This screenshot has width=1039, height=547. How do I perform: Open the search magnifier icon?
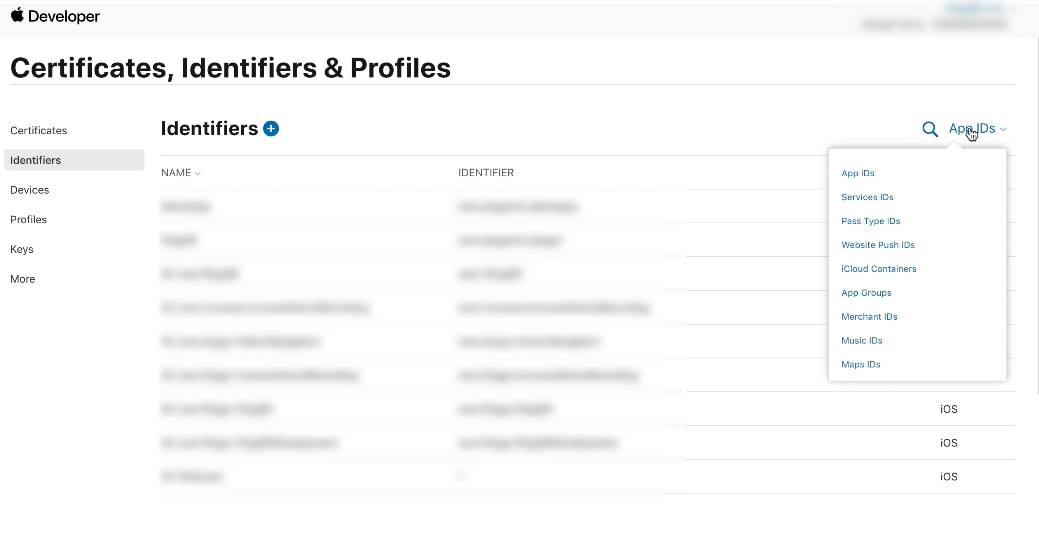[930, 129]
